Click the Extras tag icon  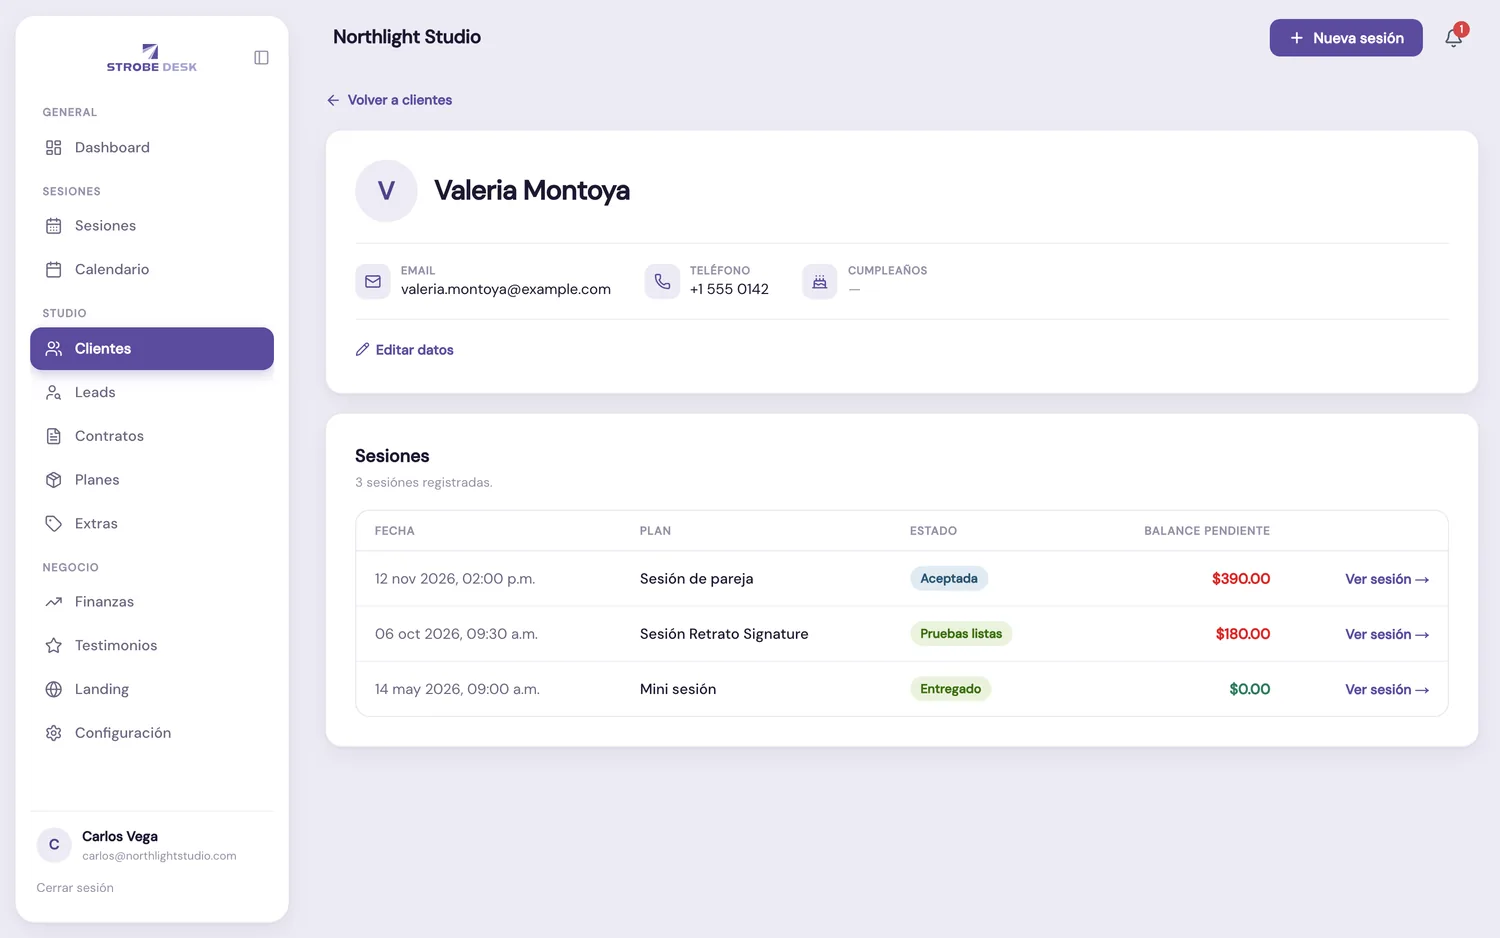(x=54, y=524)
